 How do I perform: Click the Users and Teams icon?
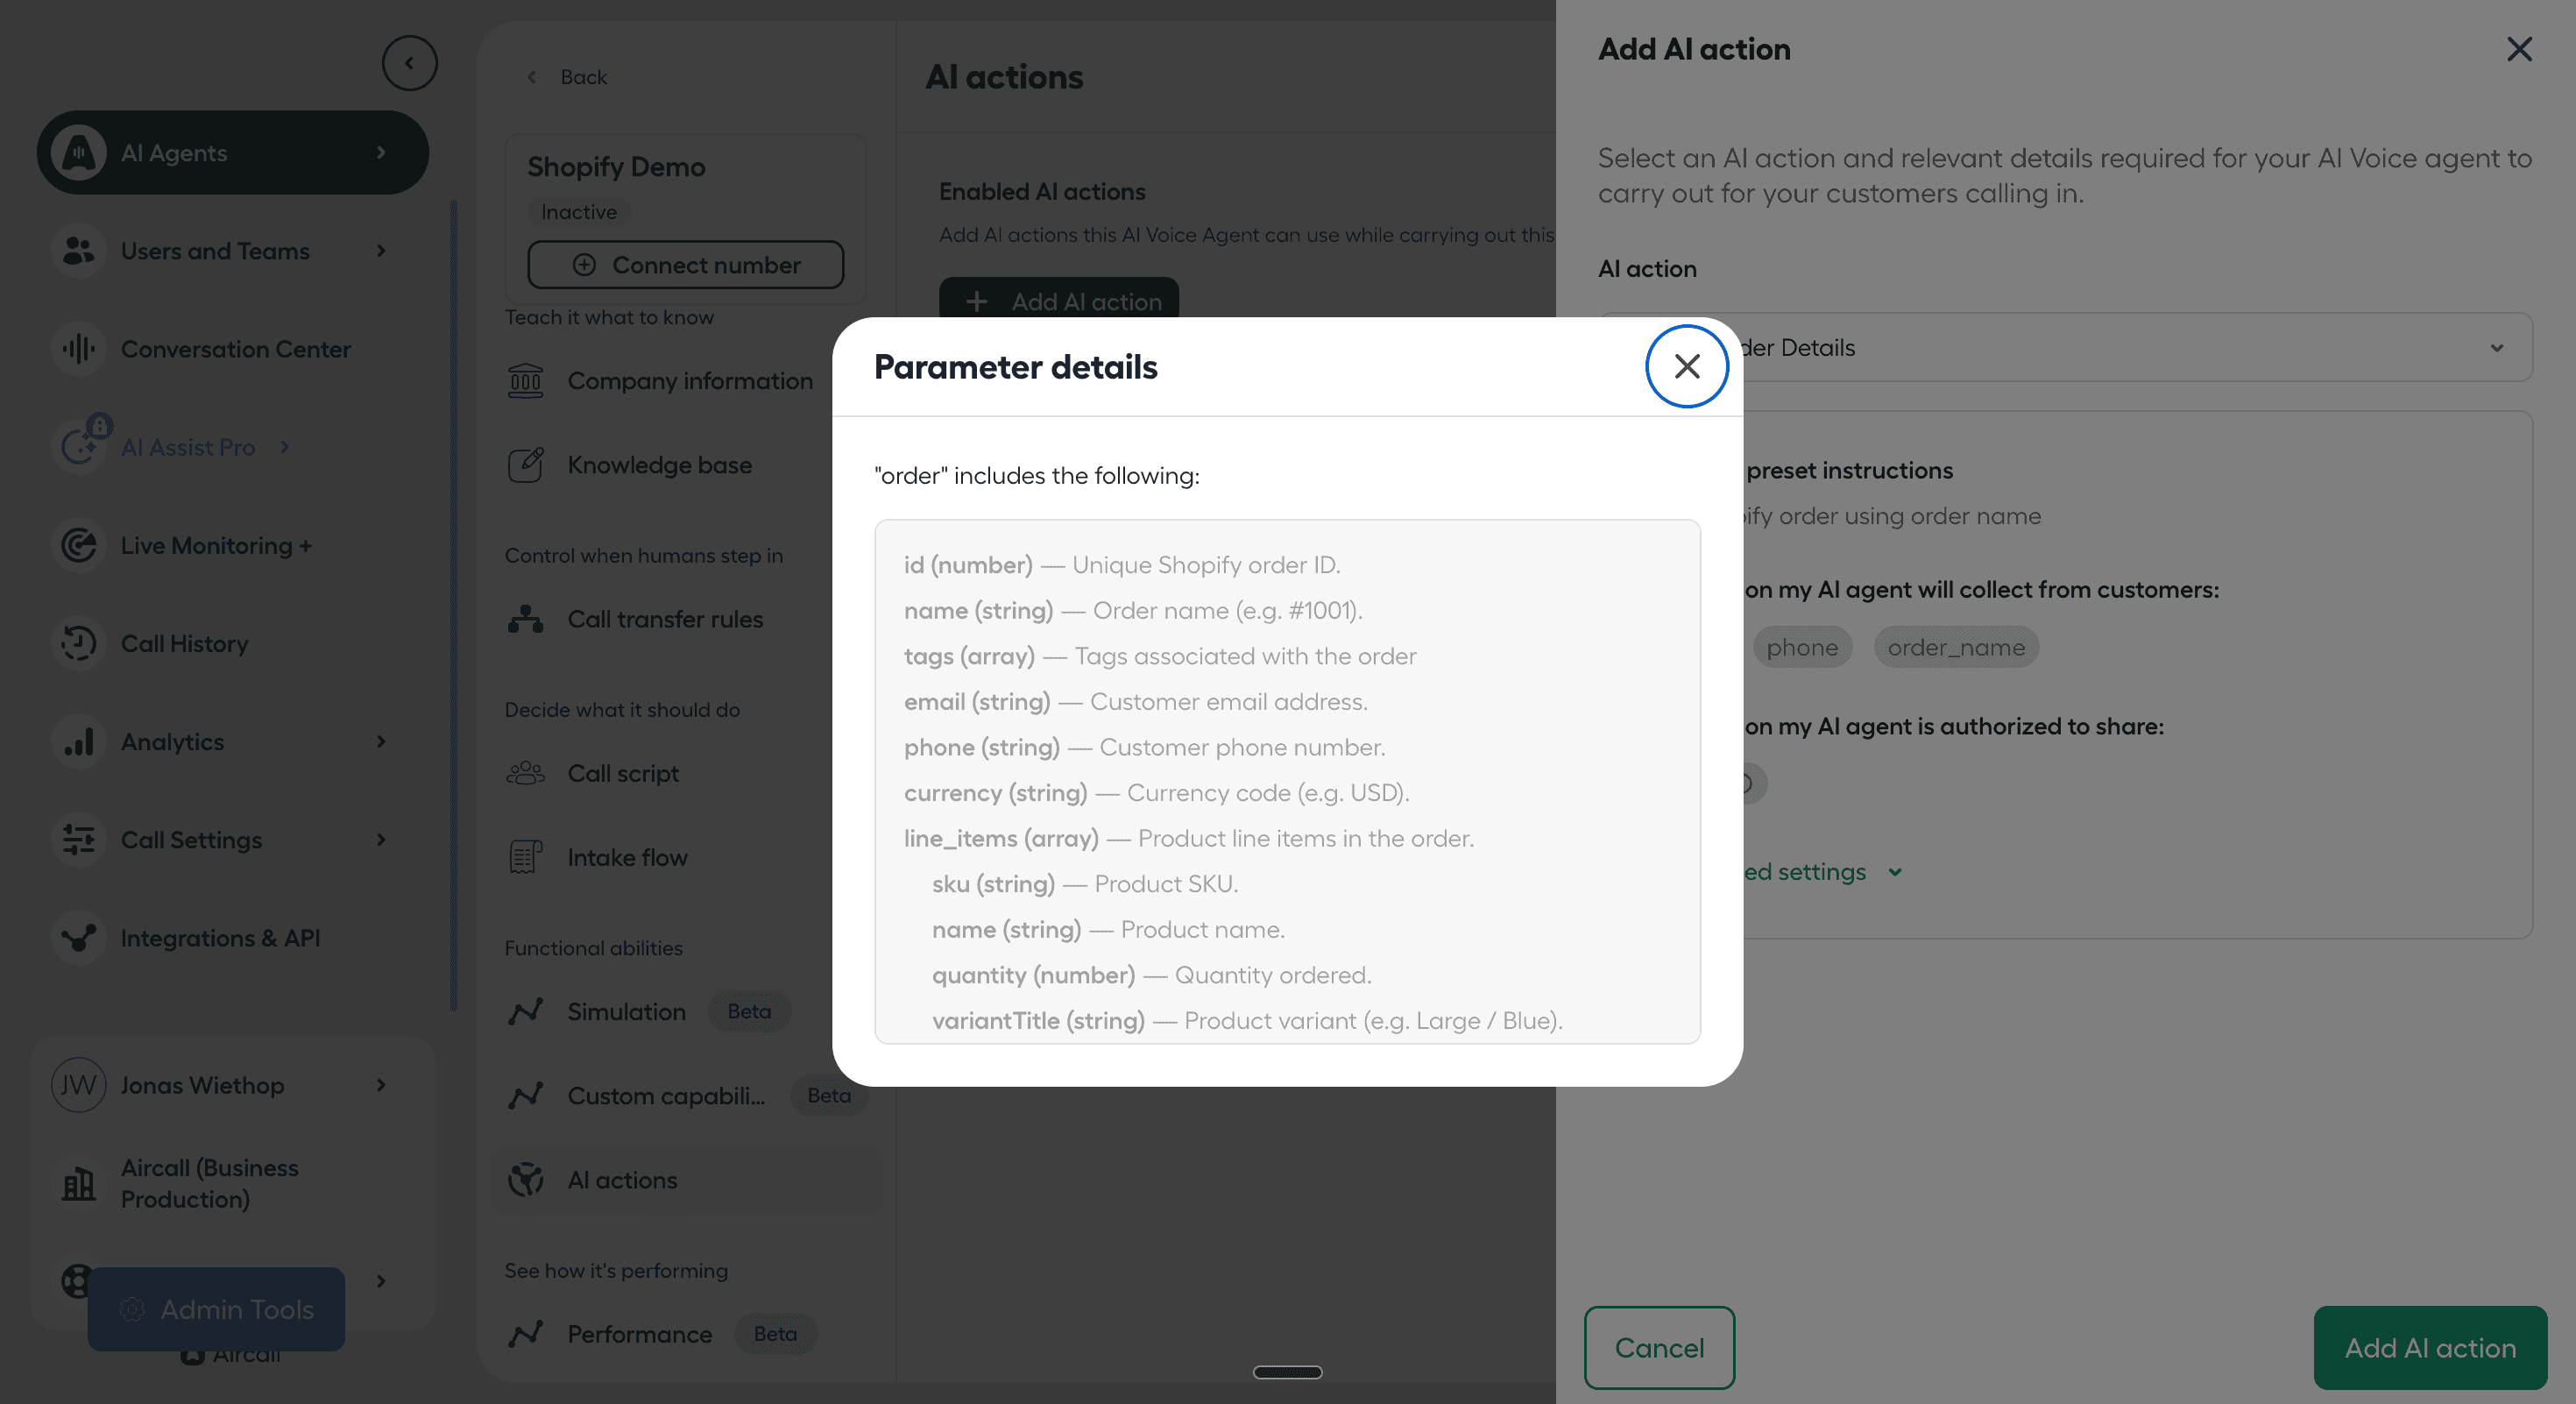click(78, 251)
